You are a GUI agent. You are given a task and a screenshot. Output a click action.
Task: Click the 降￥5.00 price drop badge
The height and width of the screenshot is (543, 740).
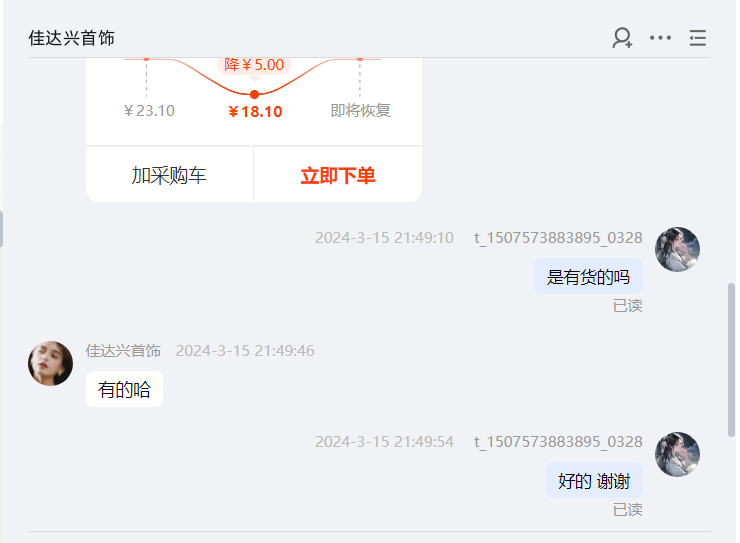254,65
